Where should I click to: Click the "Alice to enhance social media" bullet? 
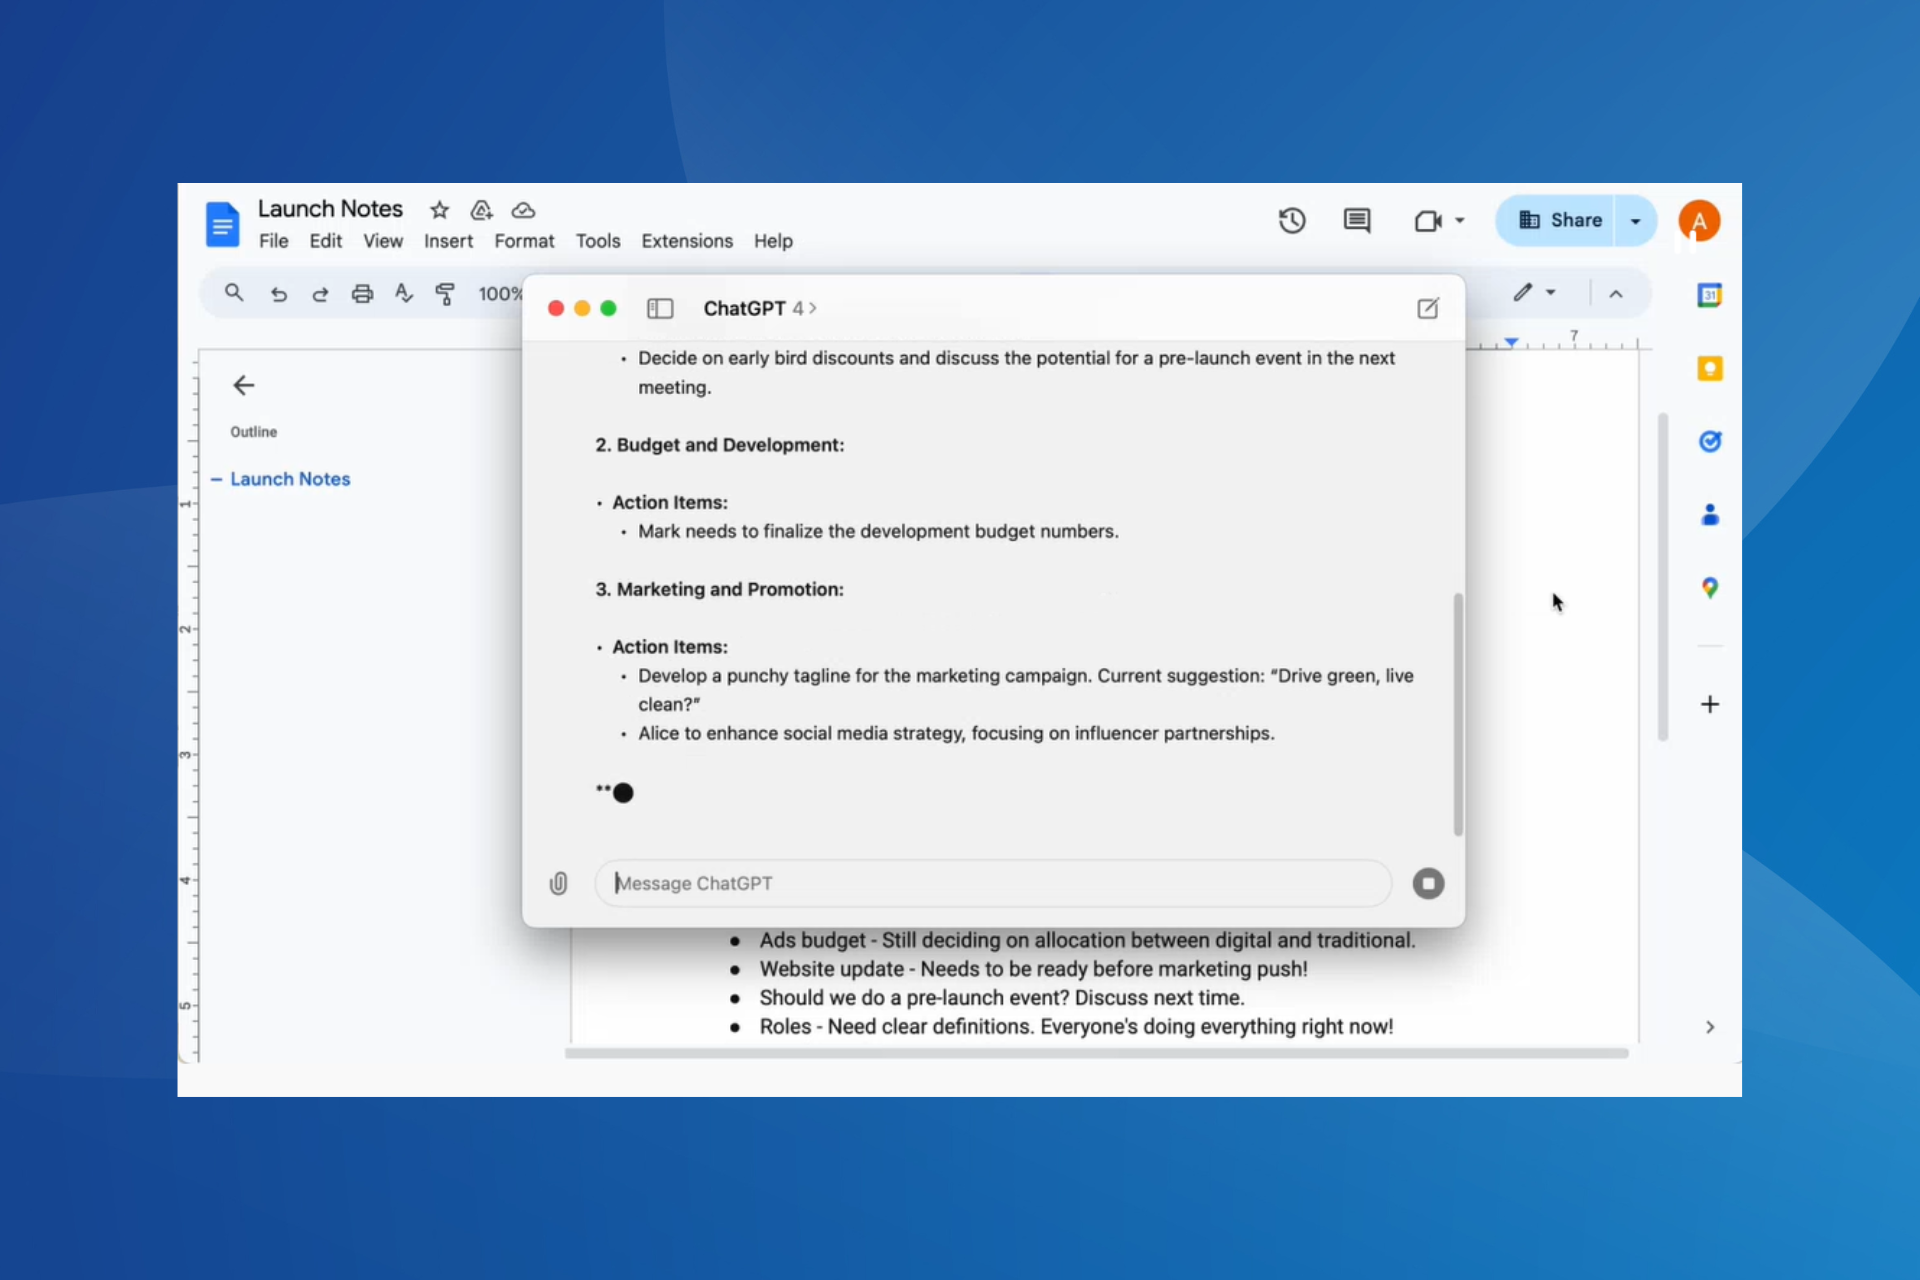pos(956,733)
